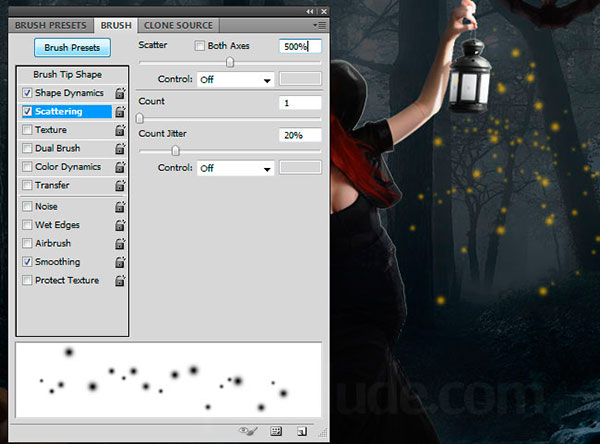This screenshot has height=444, width=600.
Task: Select the Scattering label text
Action: click(x=59, y=111)
